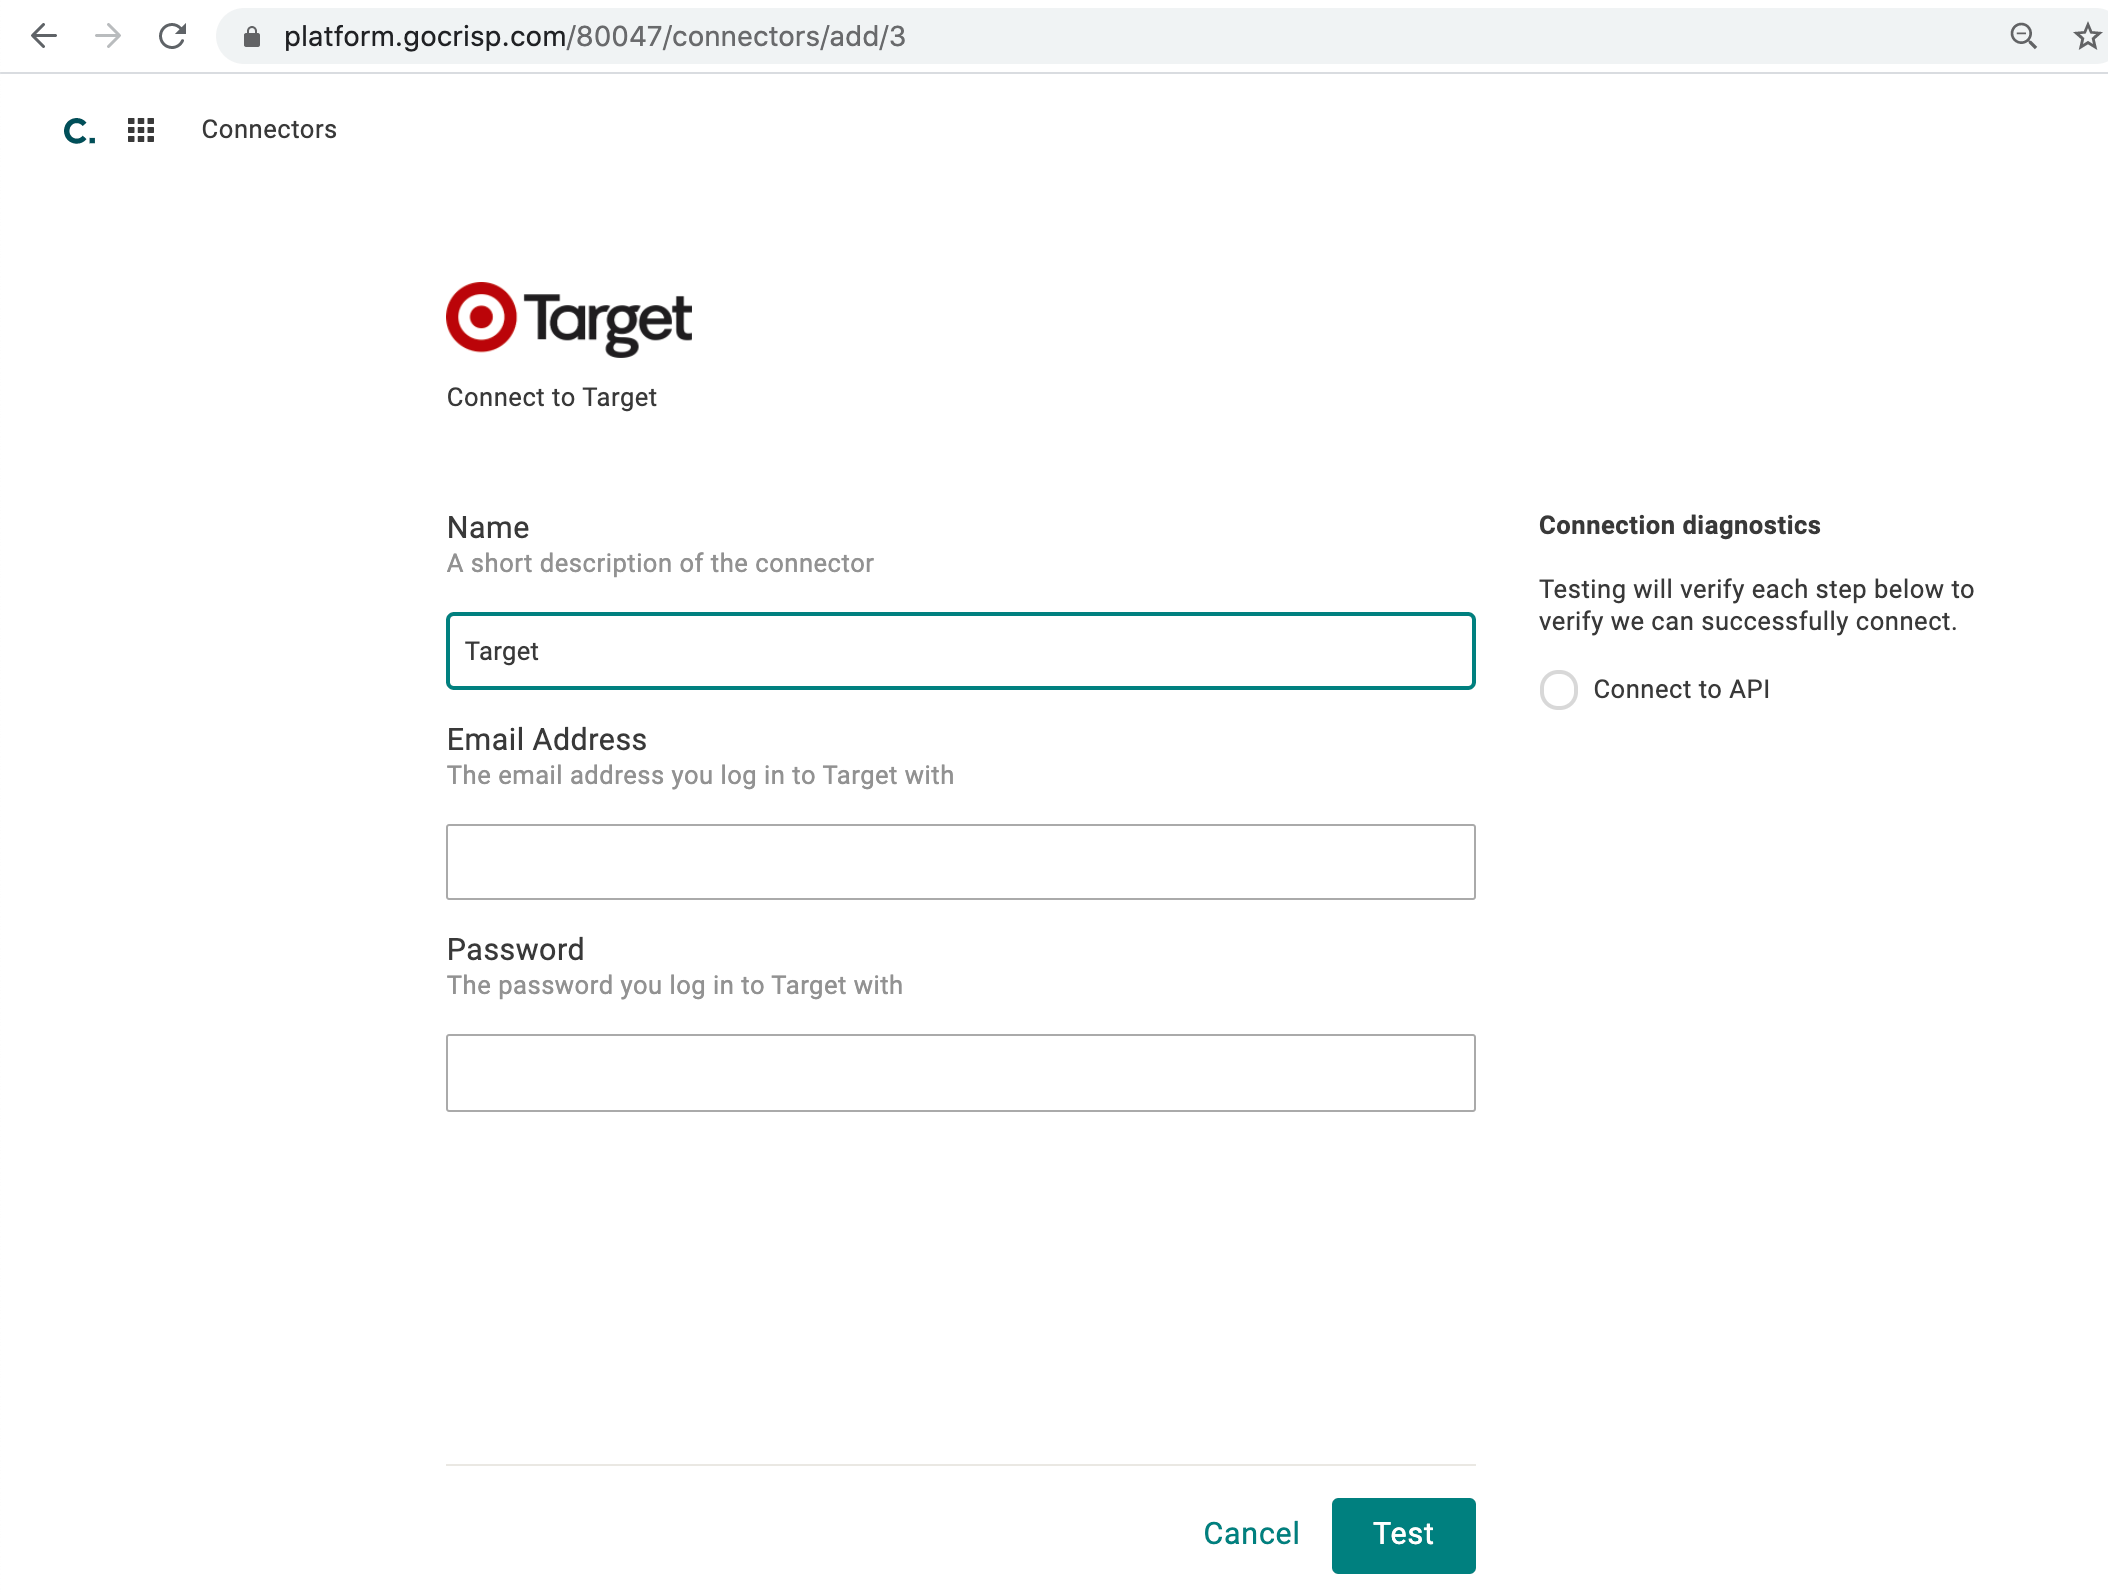Click the 'Email Address' label
This screenshot has width=2108, height=1594.
547,739
